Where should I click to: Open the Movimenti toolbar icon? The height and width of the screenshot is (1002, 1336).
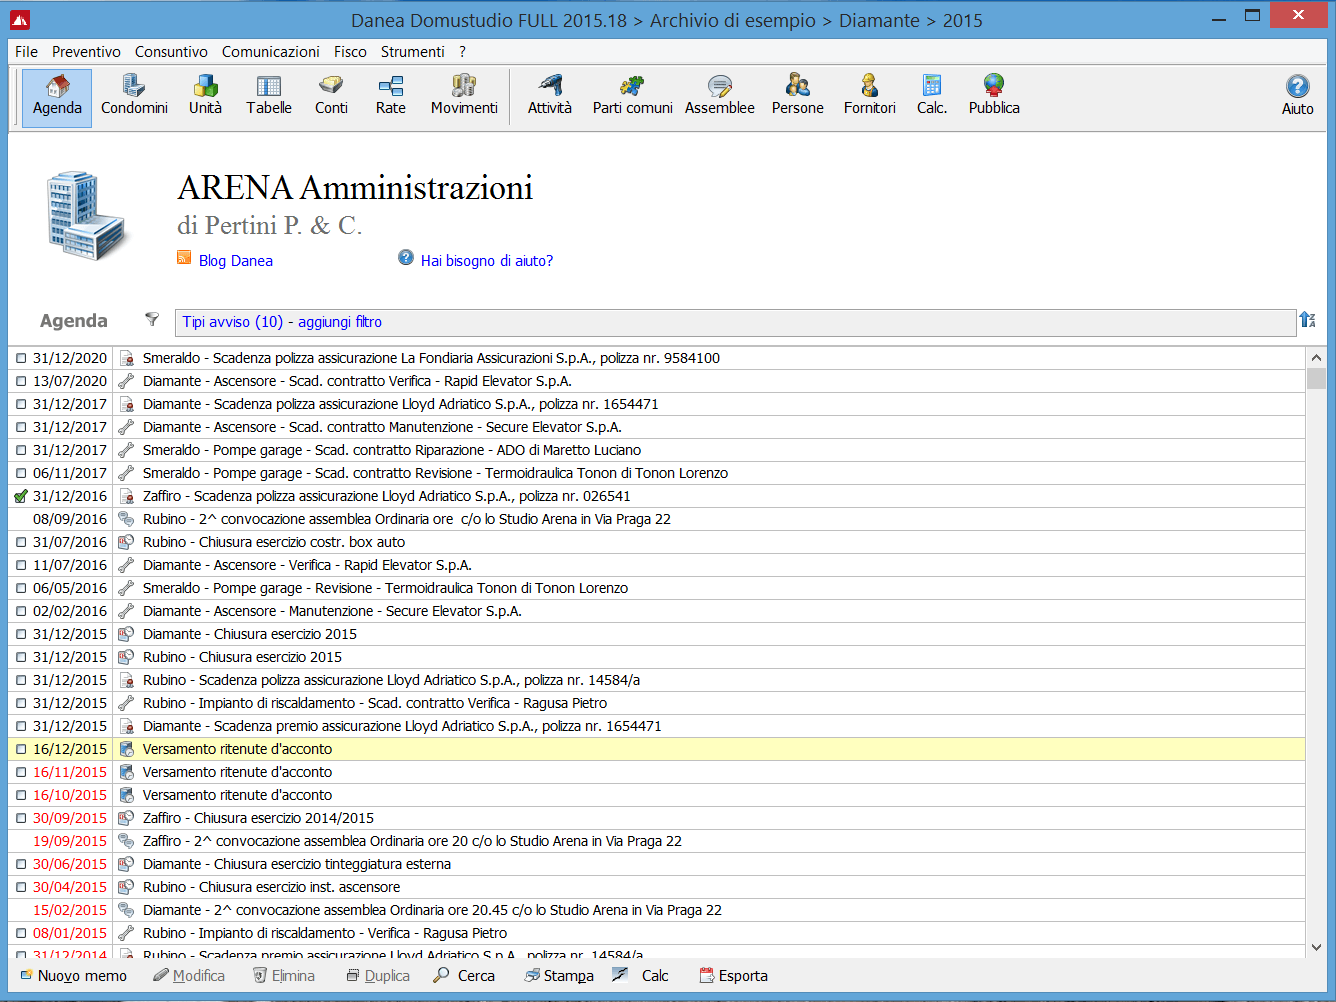coord(464,97)
